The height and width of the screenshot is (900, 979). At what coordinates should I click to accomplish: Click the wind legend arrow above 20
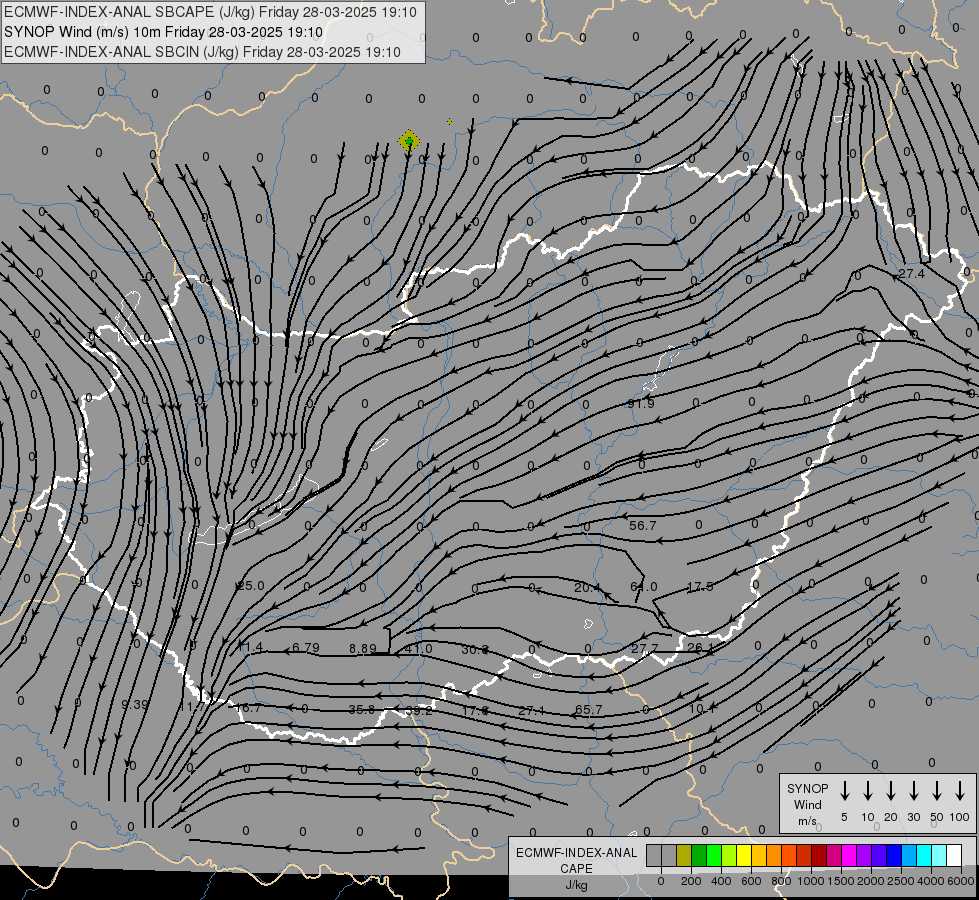point(890,790)
